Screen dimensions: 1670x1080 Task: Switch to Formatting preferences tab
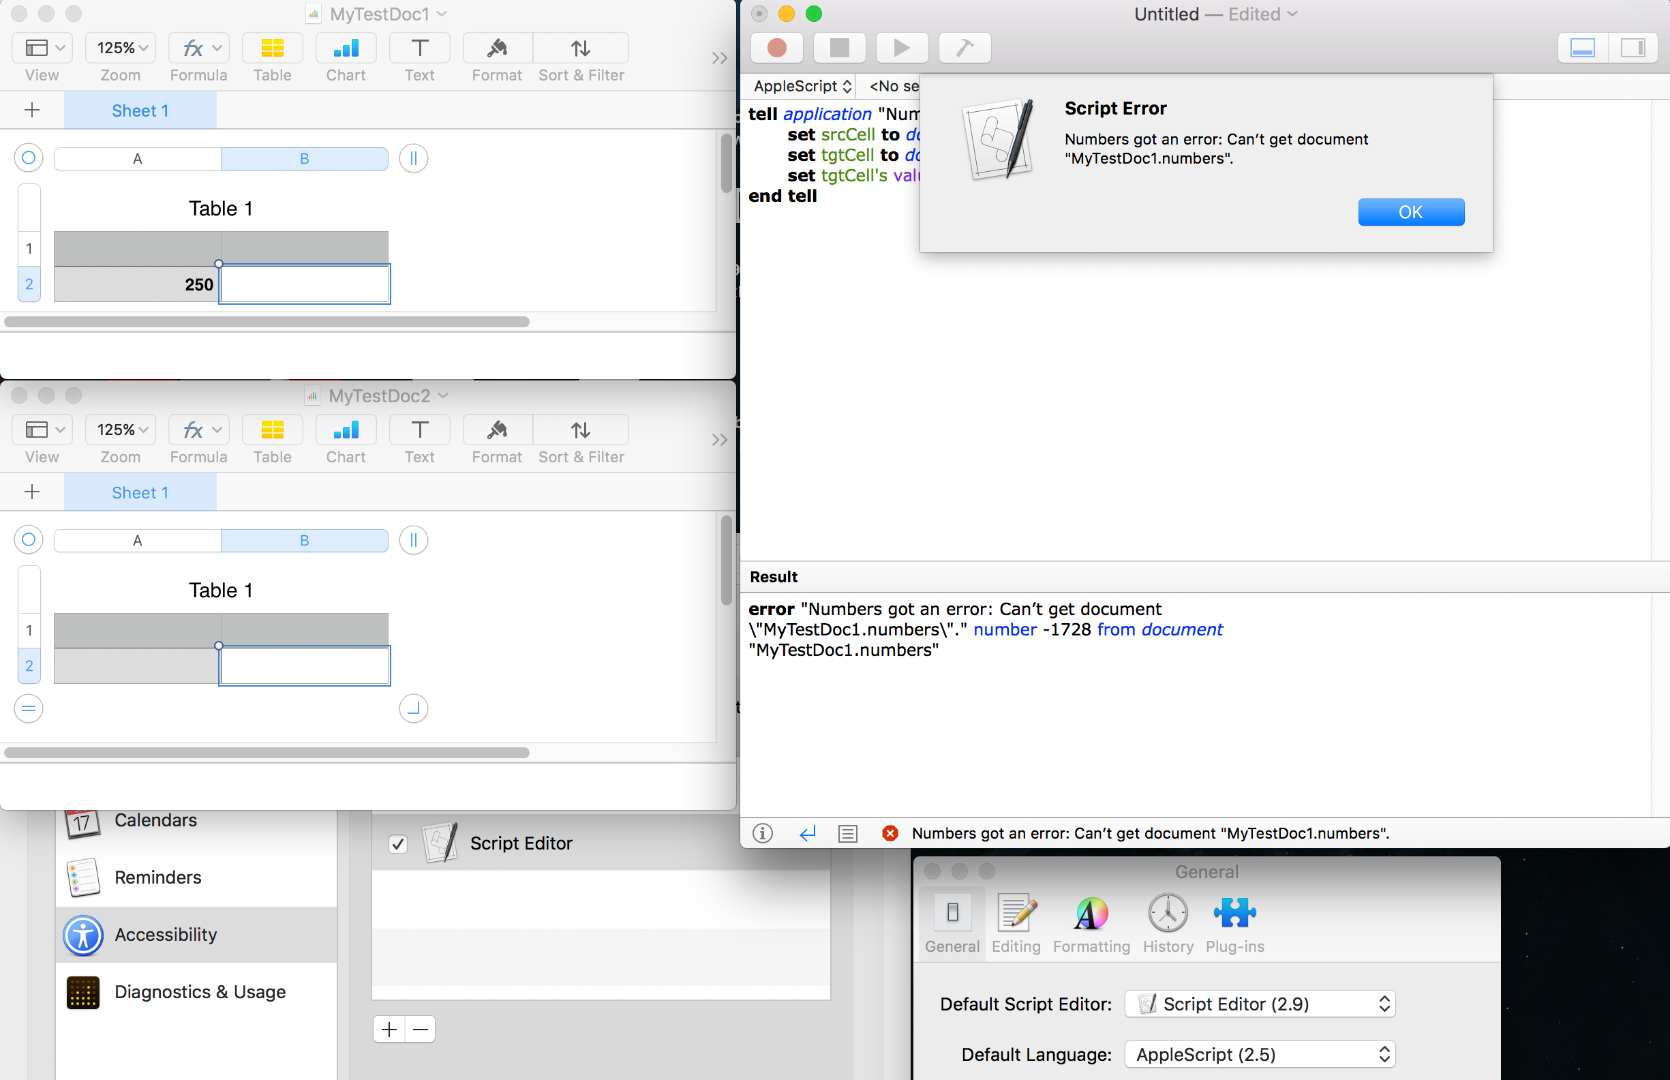tap(1091, 924)
